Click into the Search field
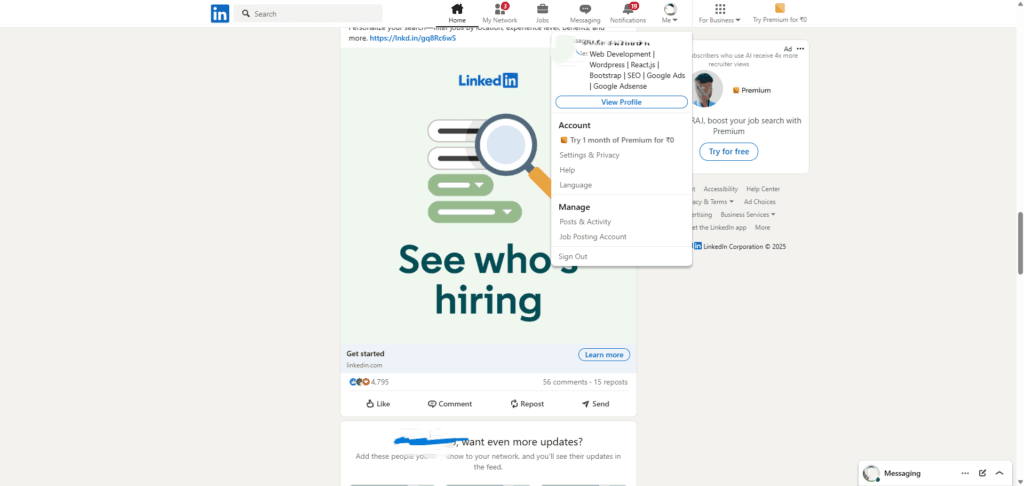 [308, 14]
